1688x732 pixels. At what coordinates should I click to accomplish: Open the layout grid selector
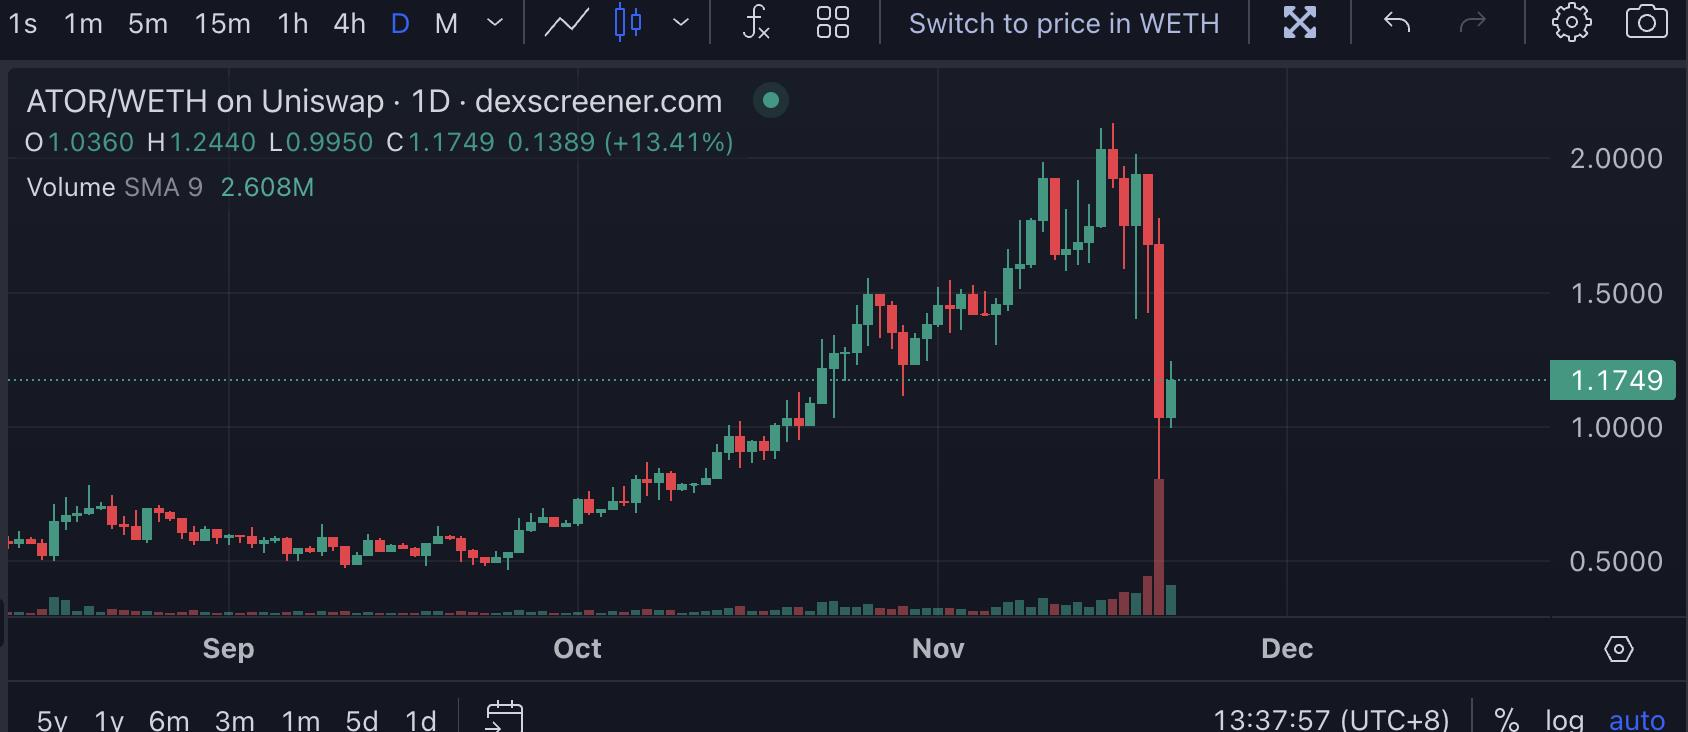[x=833, y=22]
